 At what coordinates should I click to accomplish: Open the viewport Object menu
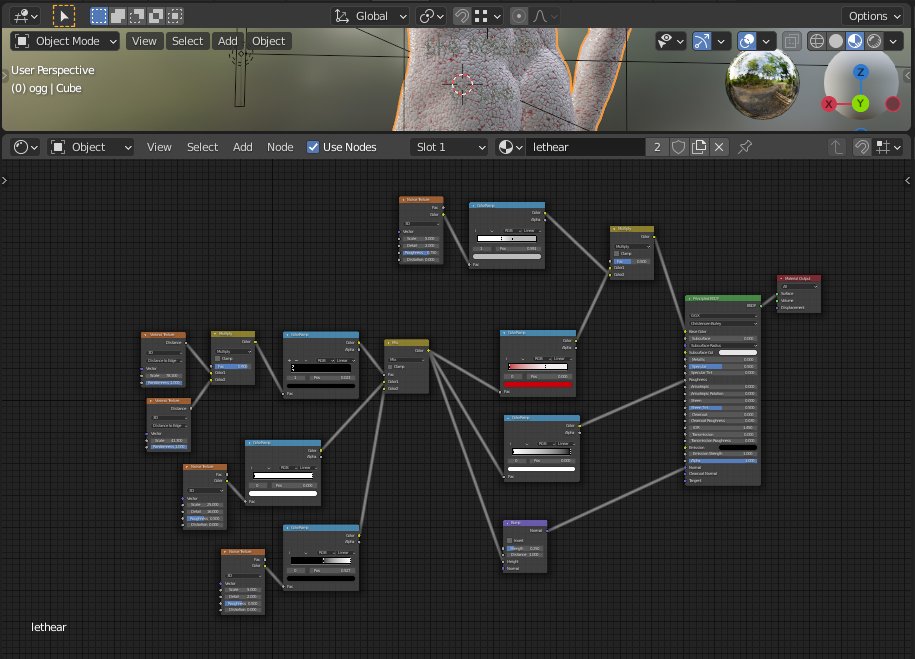[x=268, y=41]
